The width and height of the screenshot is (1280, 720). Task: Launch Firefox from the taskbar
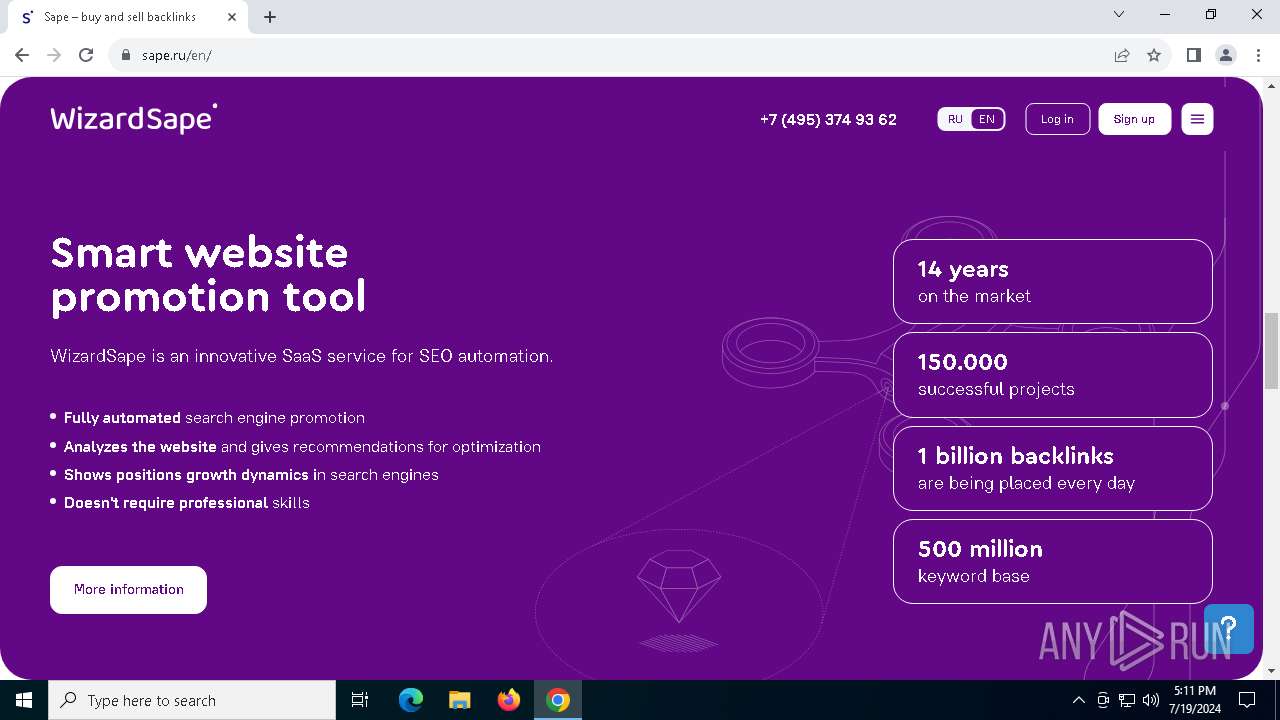point(509,700)
